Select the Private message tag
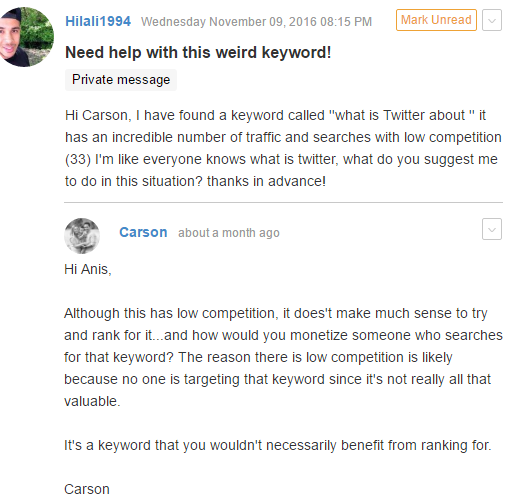Image resolution: width=521 pixels, height=501 pixels. point(121,80)
